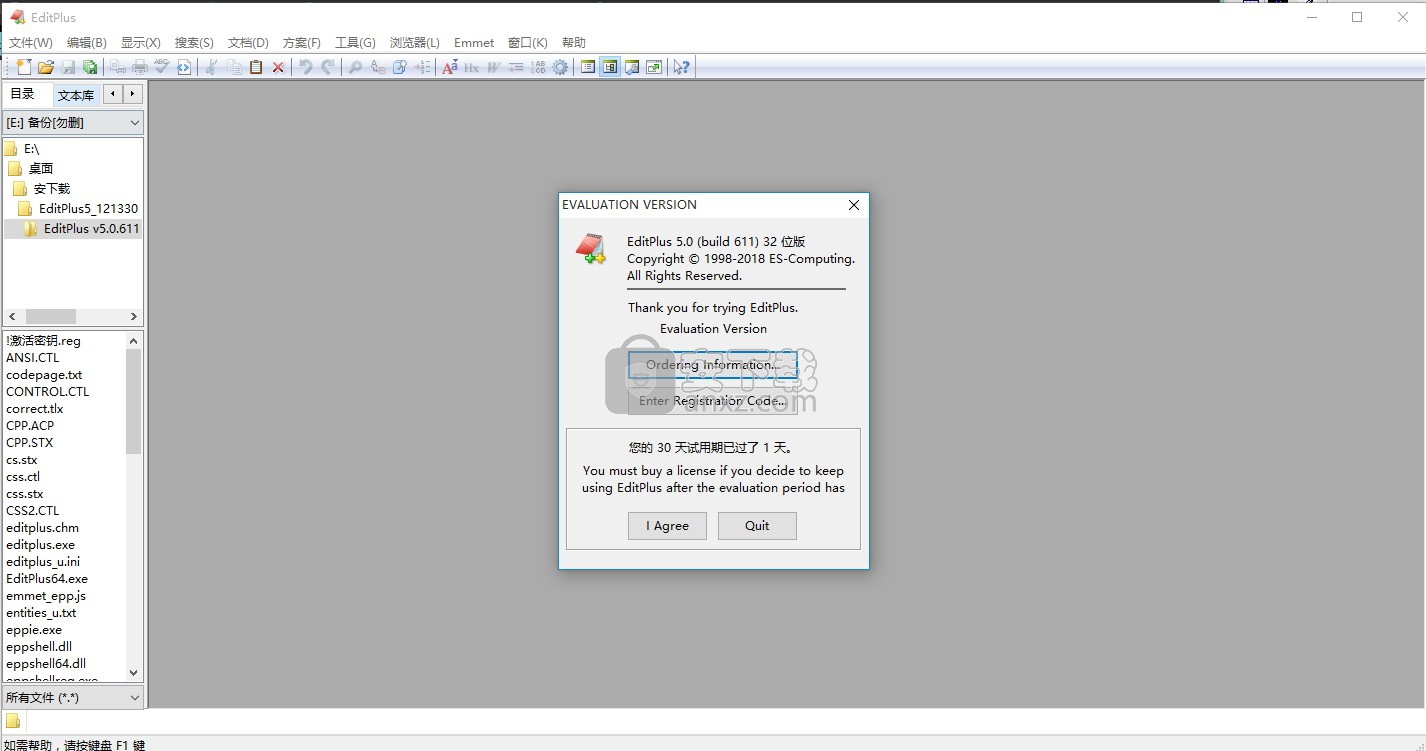1426x751 pixels.
Task: Click the Save floppy disk icon
Action: [68, 67]
